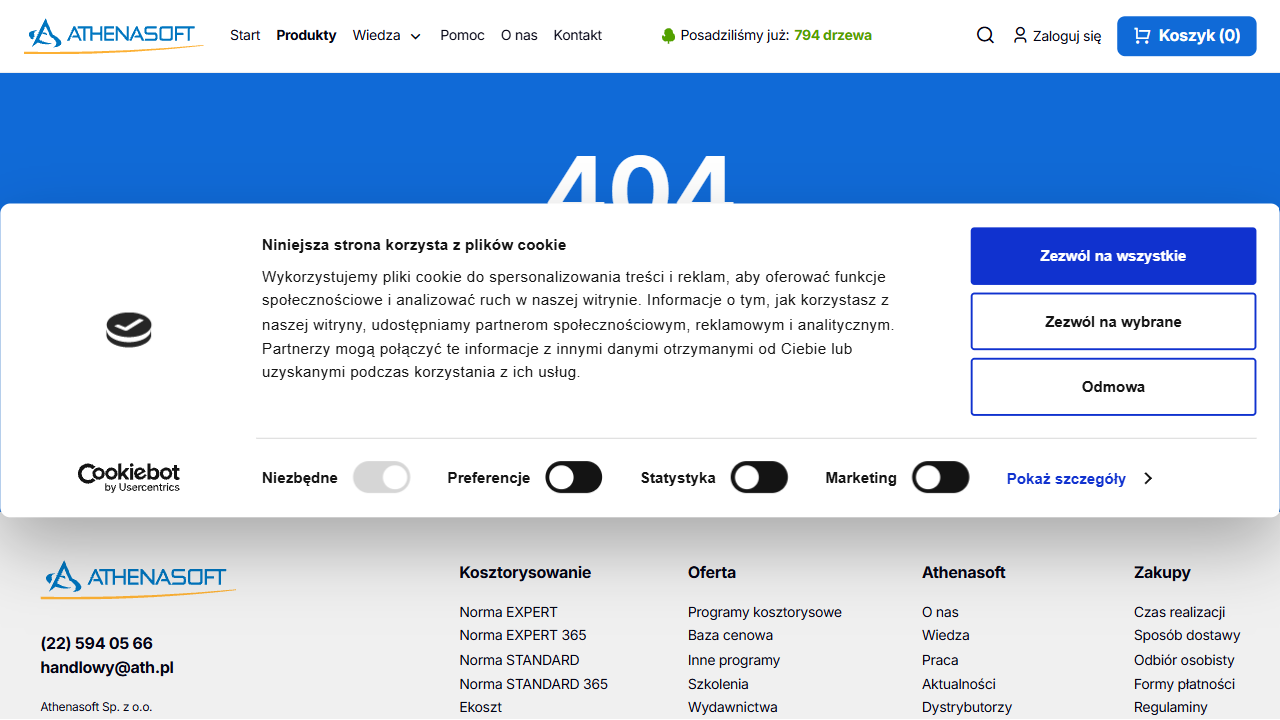Click the Cookiebot by Usercentrics logo
1280x720 pixels.
tap(129, 477)
